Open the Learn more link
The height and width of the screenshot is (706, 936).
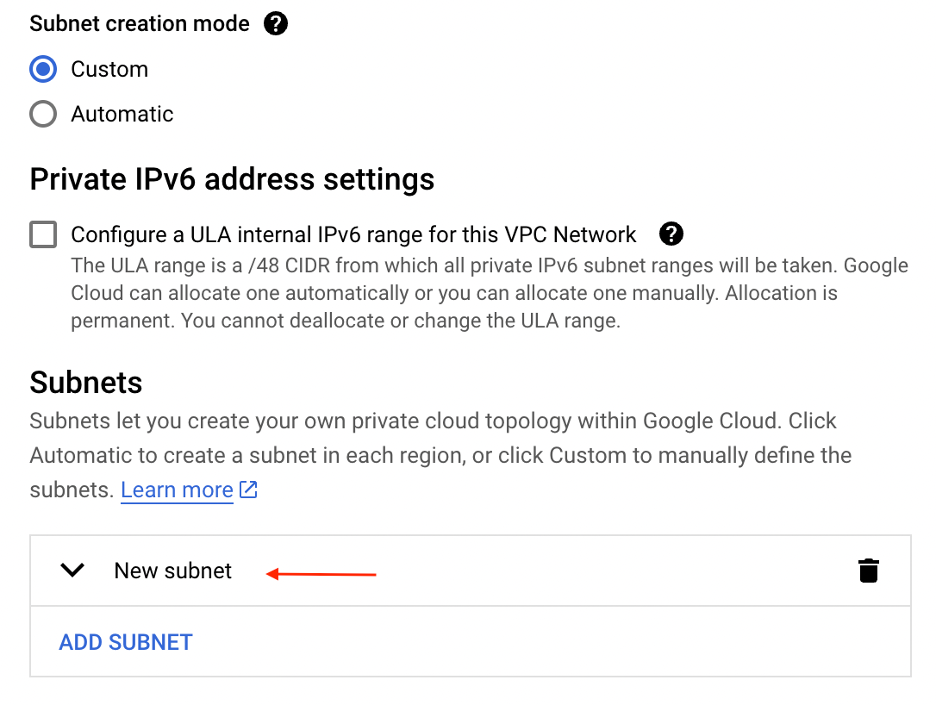(x=177, y=490)
